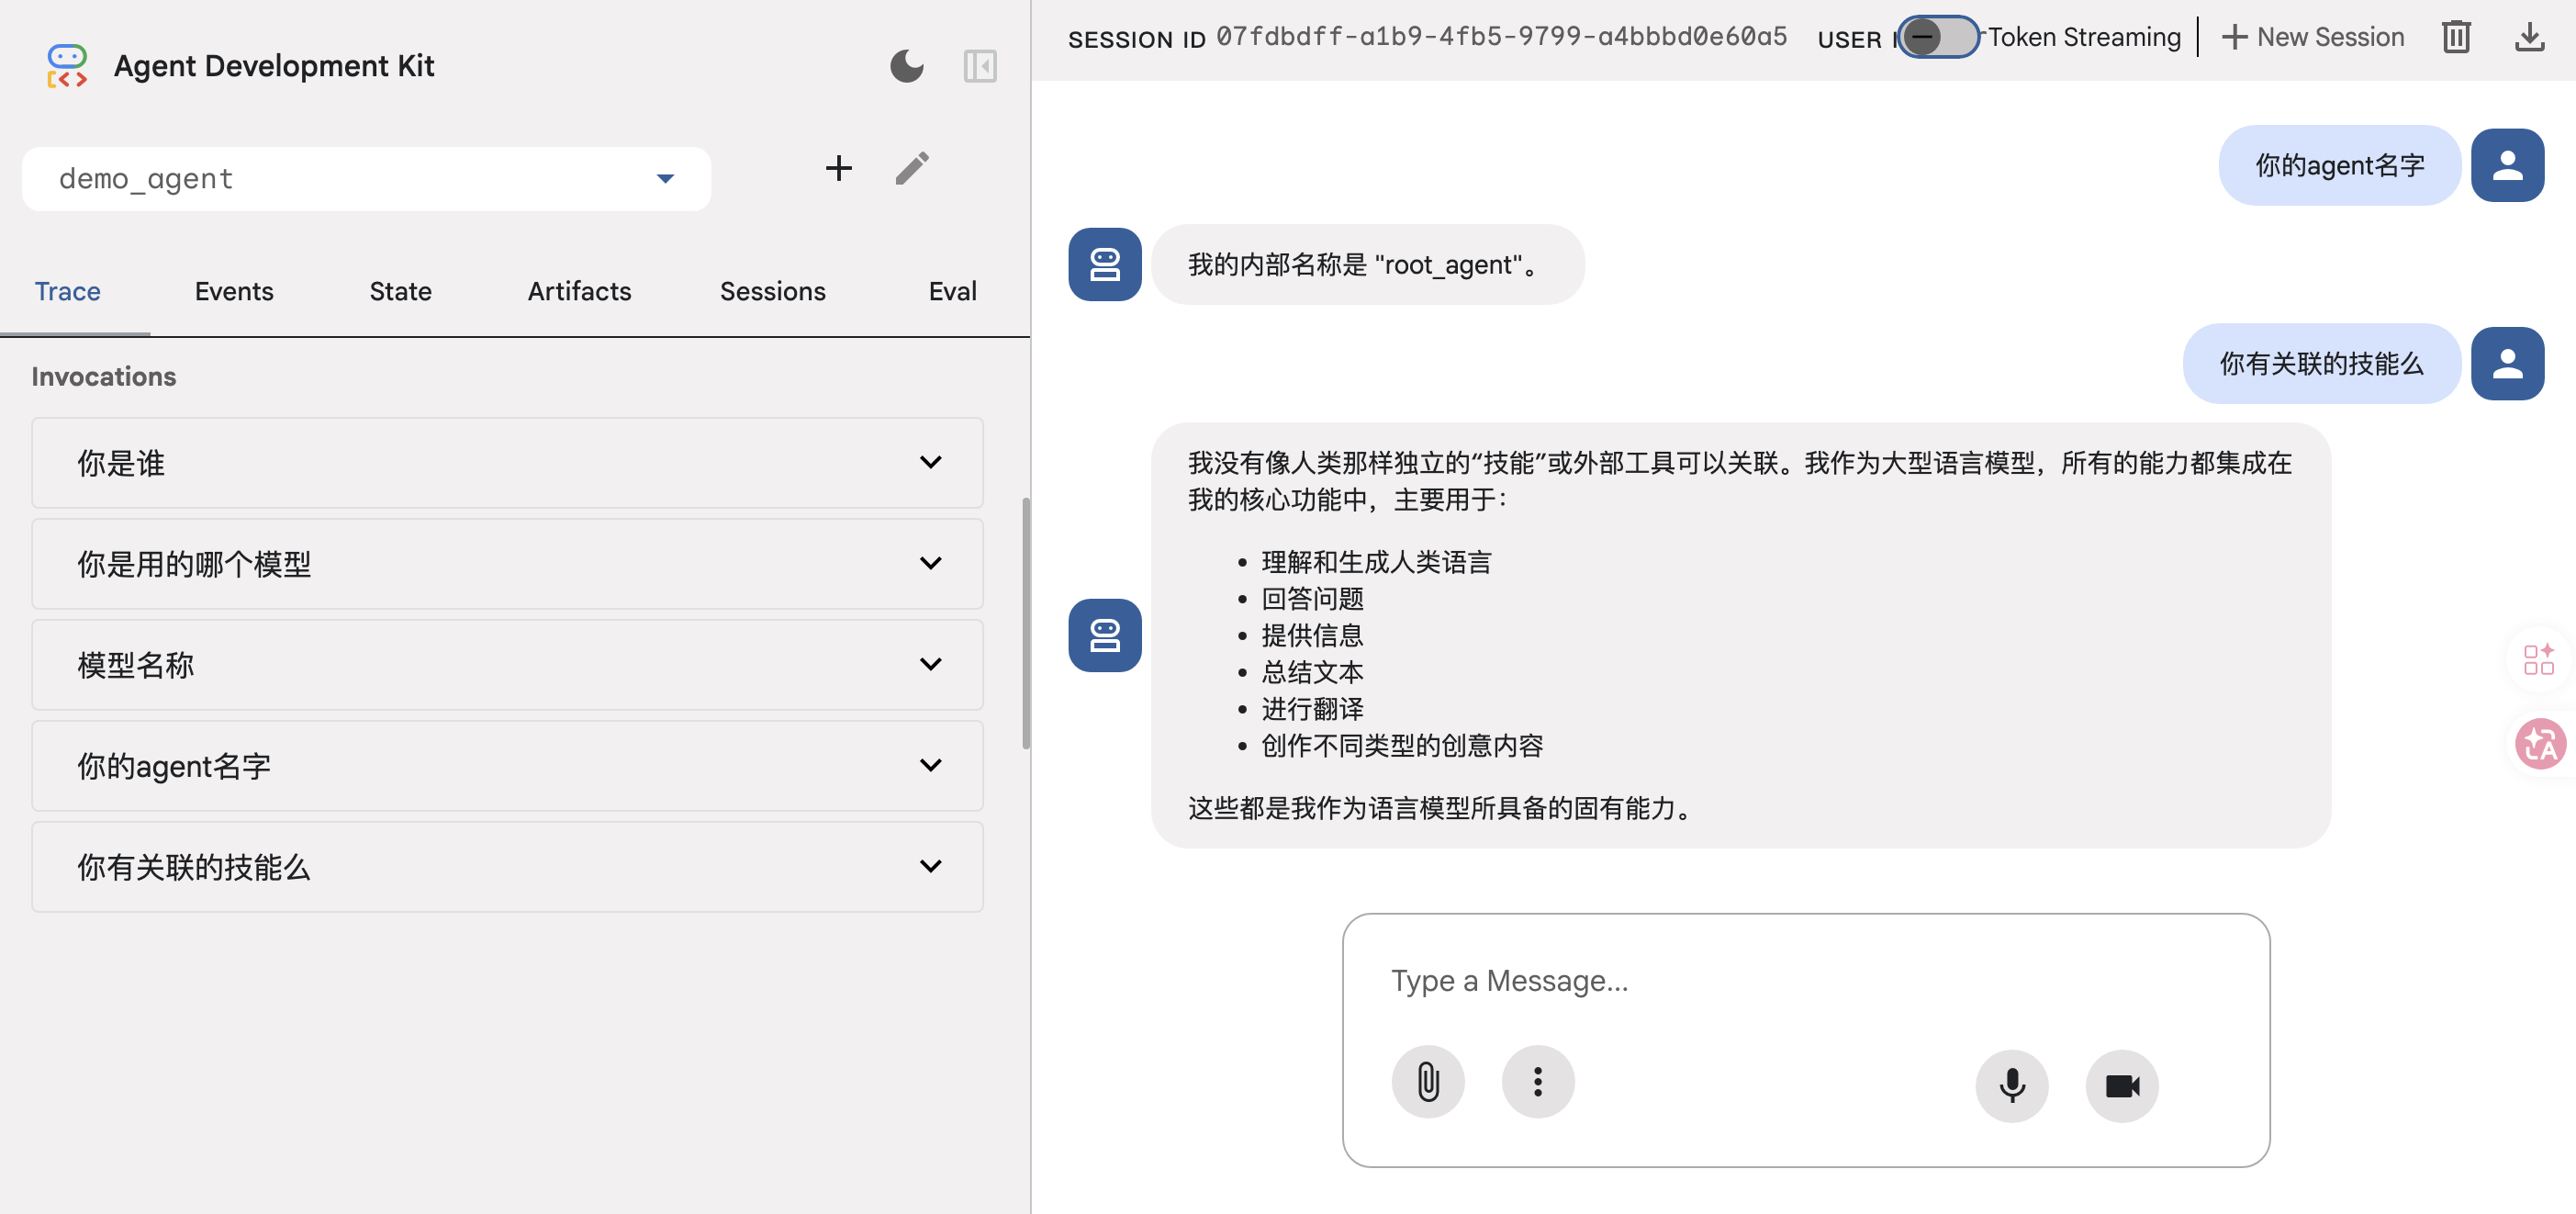Collapse the side panel icon

click(980, 66)
